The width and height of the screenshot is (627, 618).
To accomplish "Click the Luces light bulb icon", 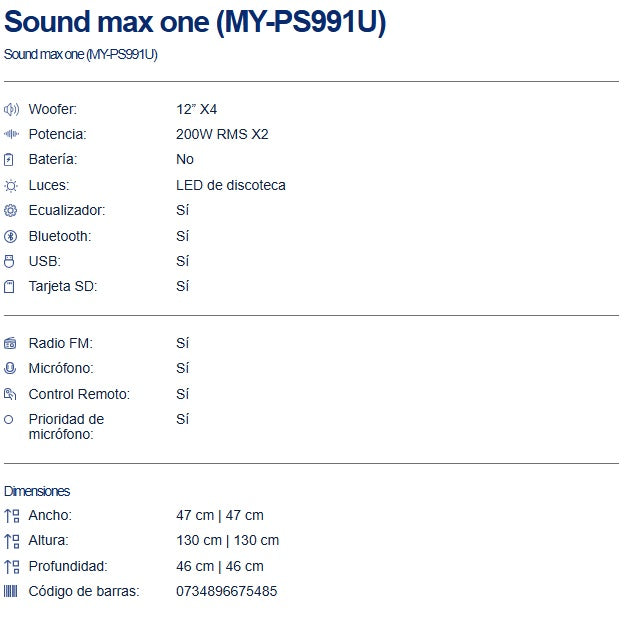I will [11, 186].
